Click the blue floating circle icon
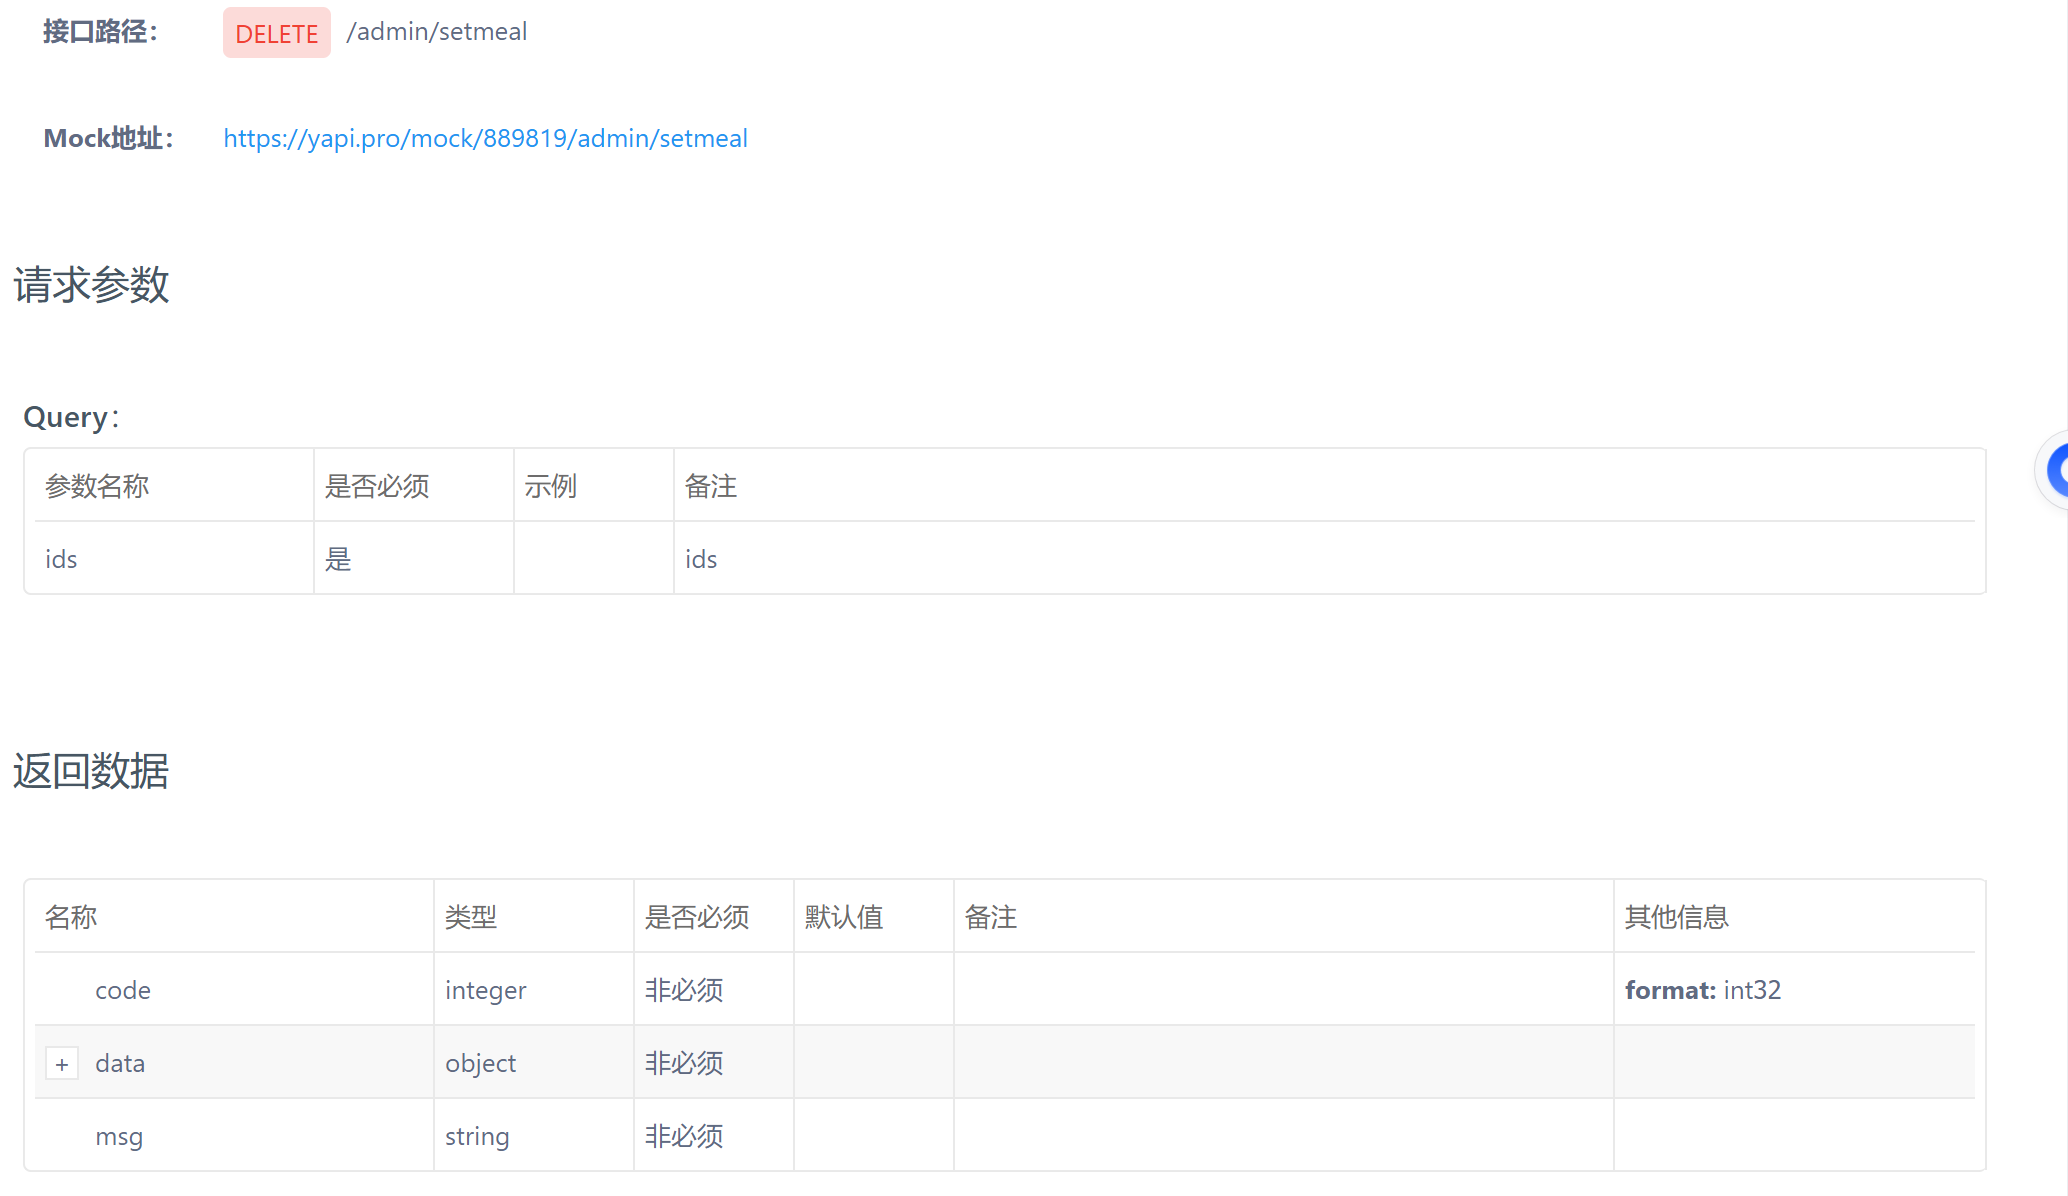The width and height of the screenshot is (2068, 1196). pos(2056,470)
